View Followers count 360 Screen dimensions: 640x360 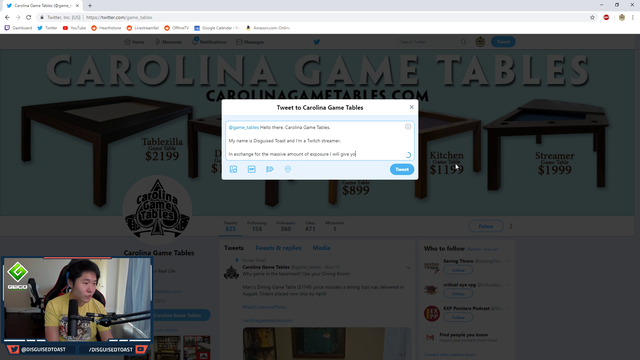(x=286, y=226)
